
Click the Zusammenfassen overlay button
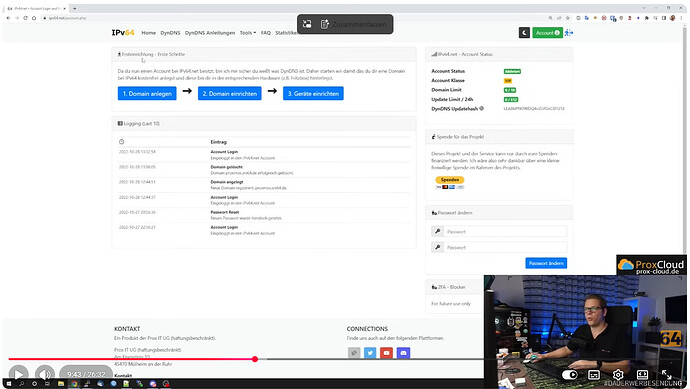pos(354,24)
